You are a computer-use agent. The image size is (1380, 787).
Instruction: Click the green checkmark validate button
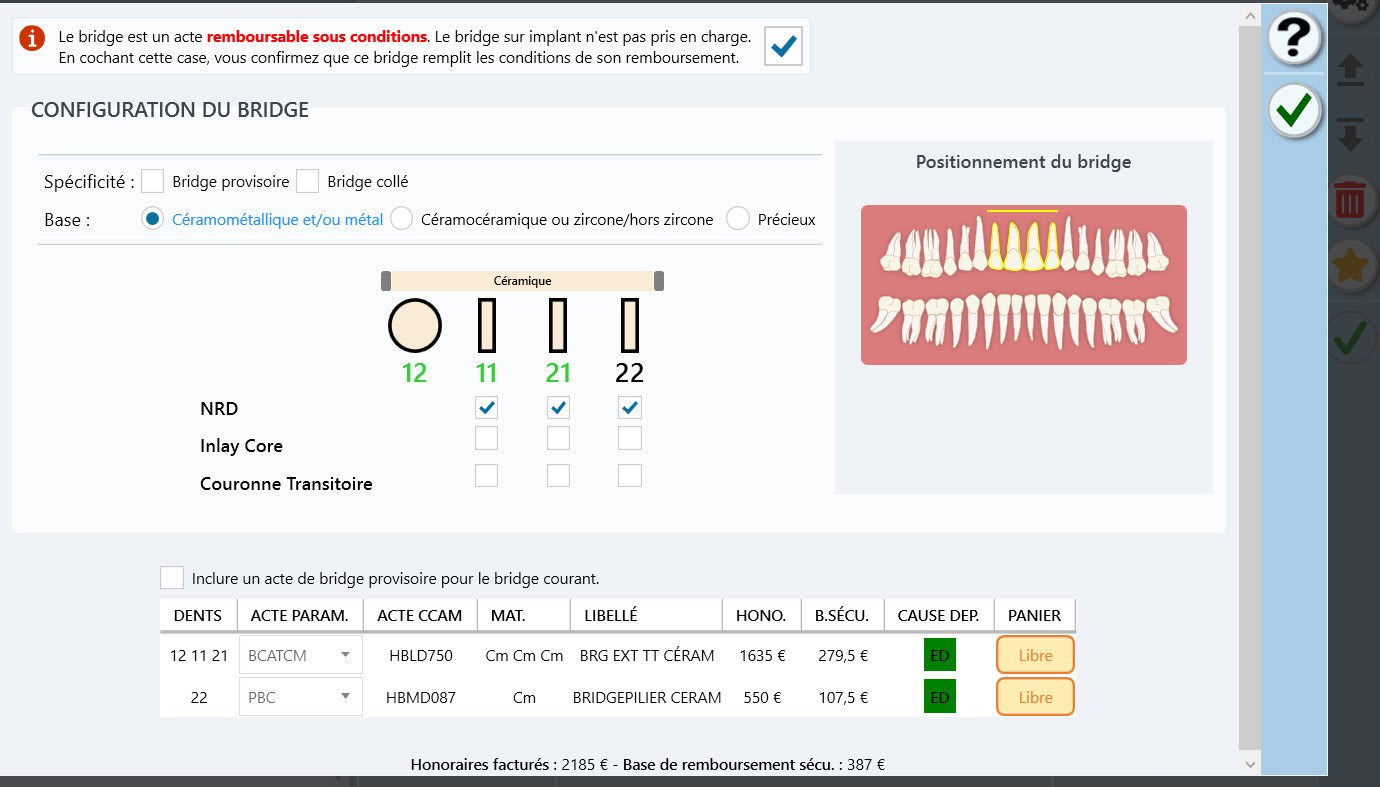[x=1295, y=110]
